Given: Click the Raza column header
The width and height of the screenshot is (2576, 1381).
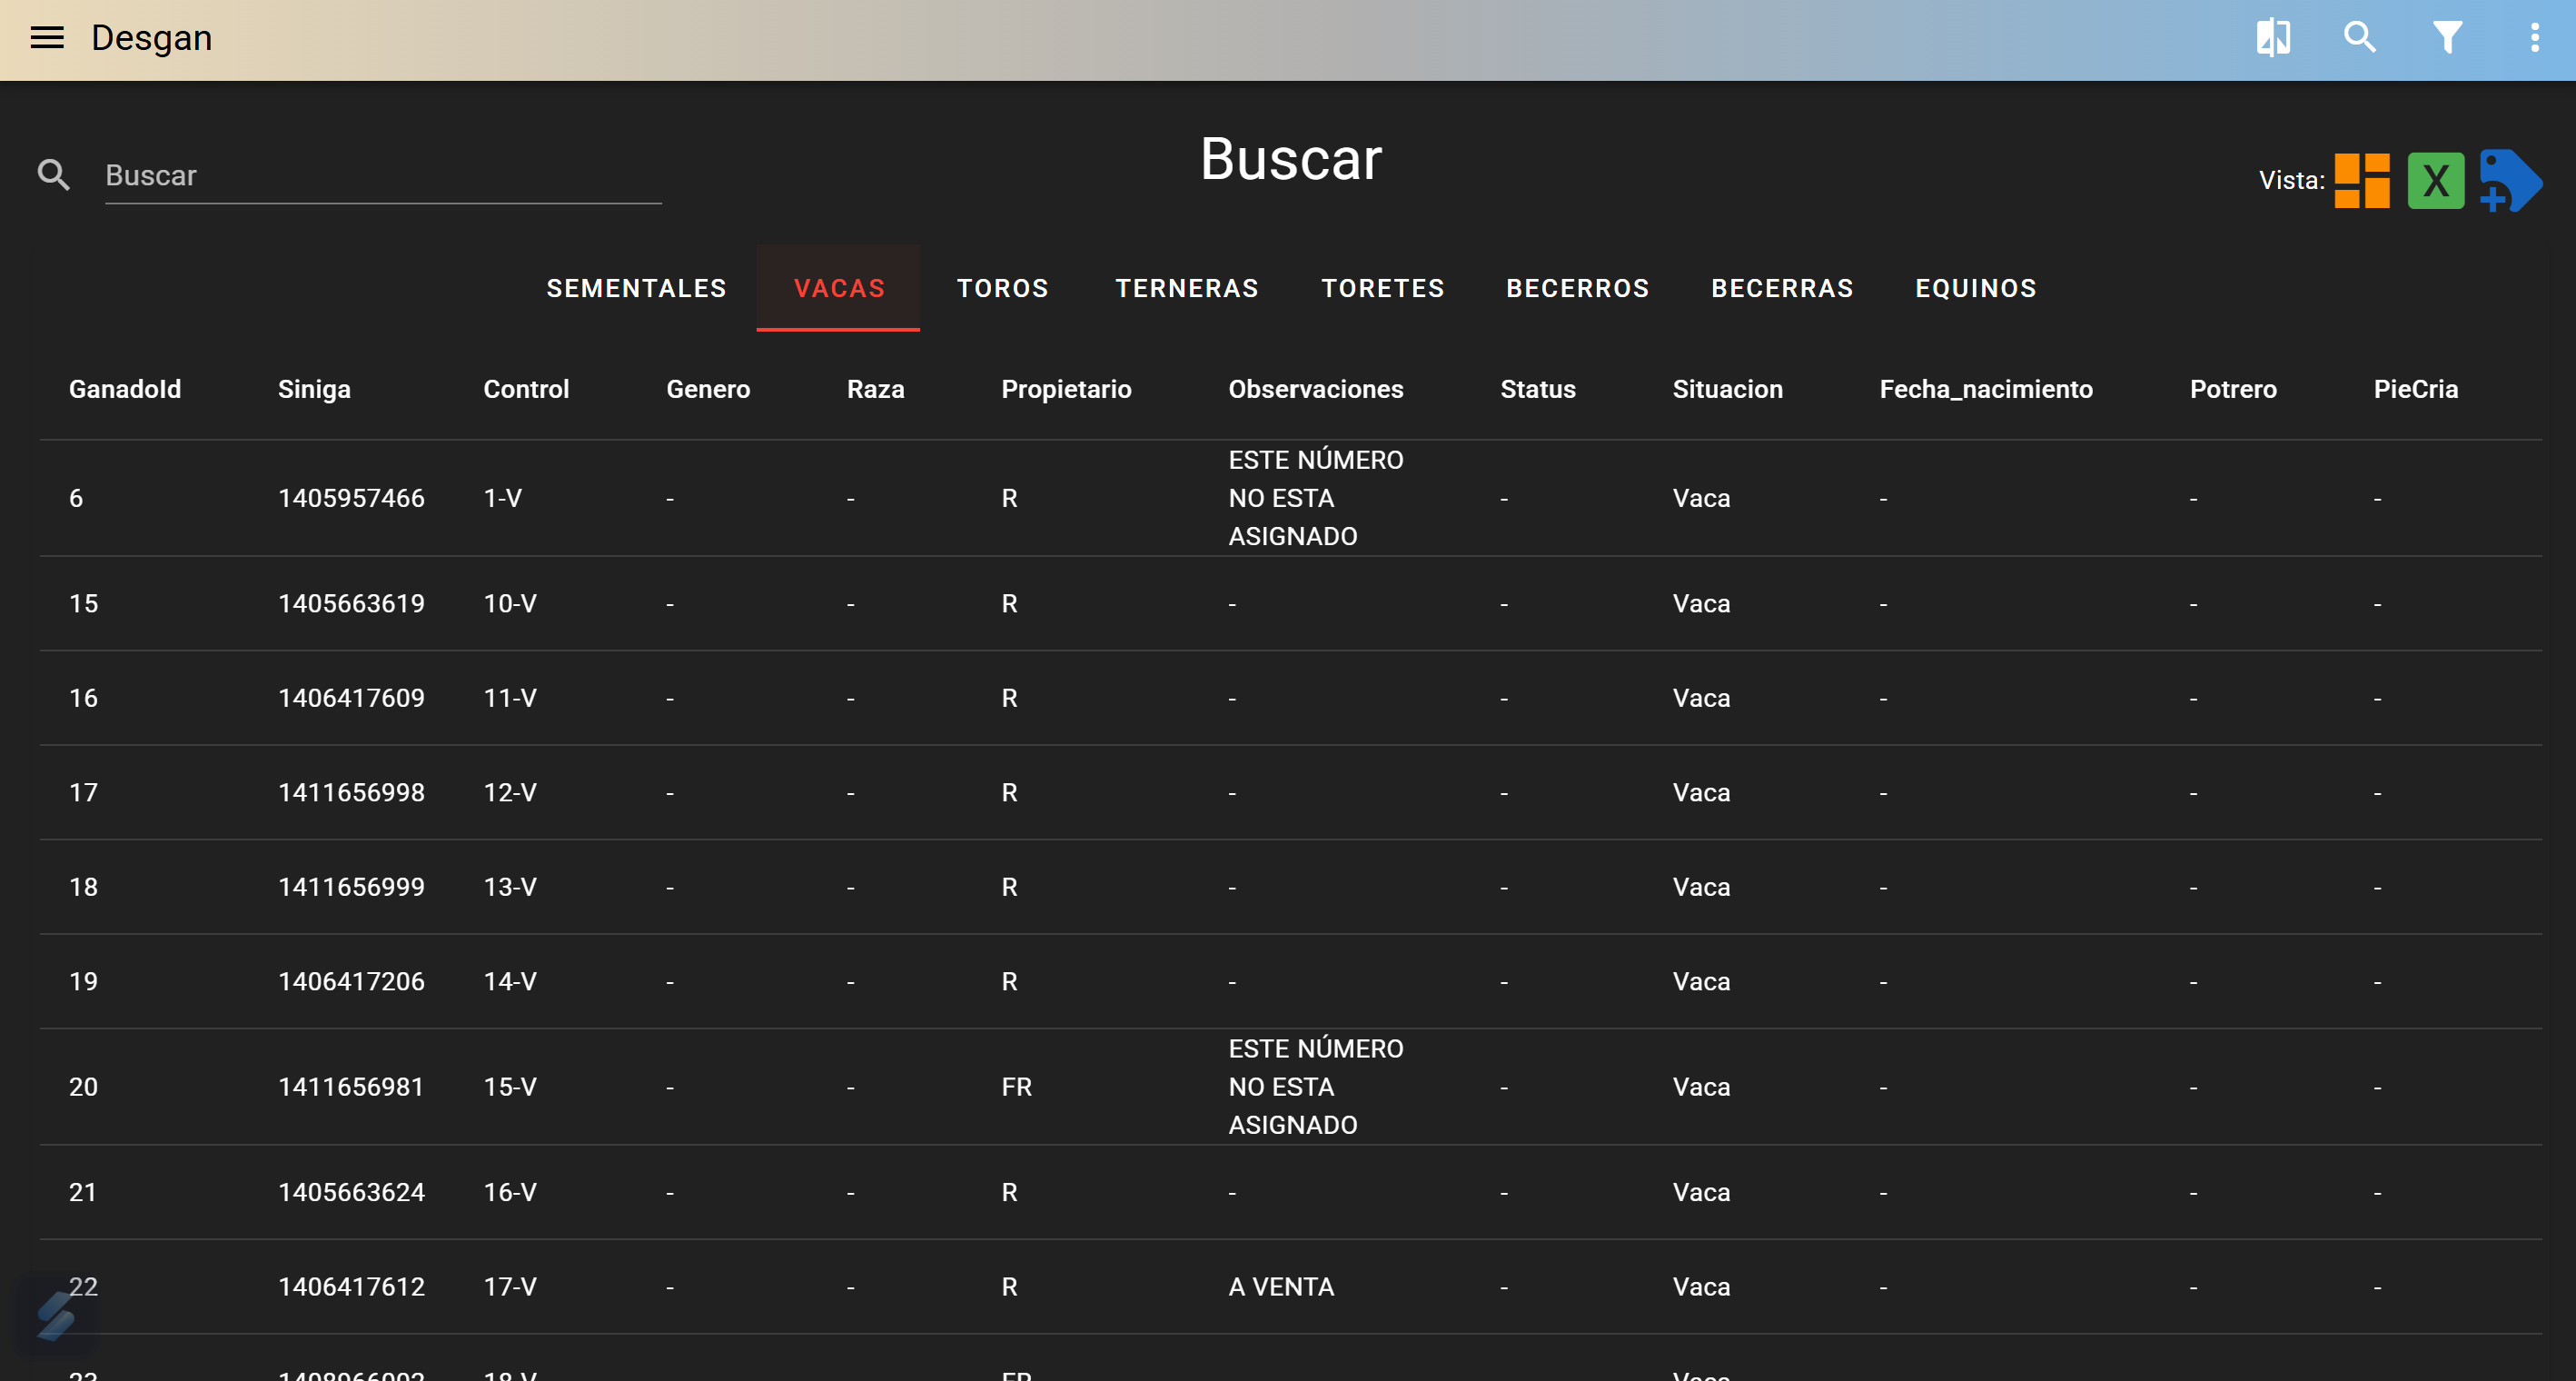Looking at the screenshot, I should [875, 389].
